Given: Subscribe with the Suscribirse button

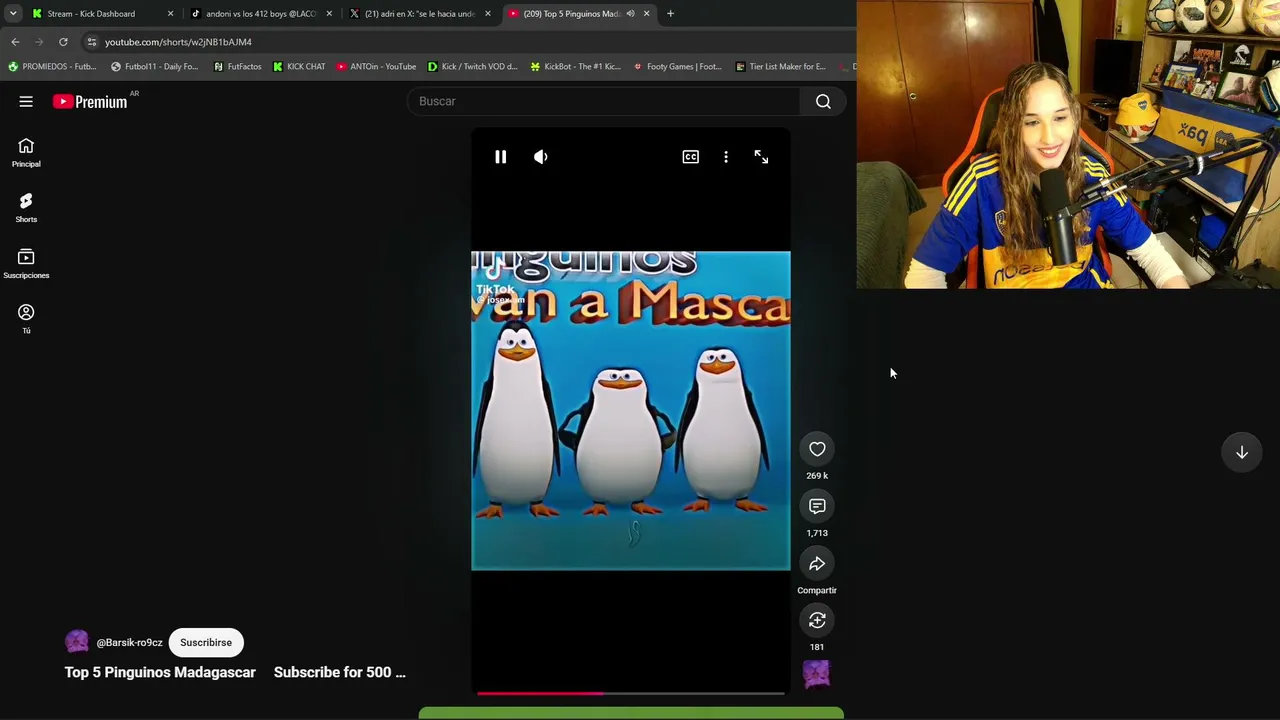Looking at the screenshot, I should click(206, 642).
